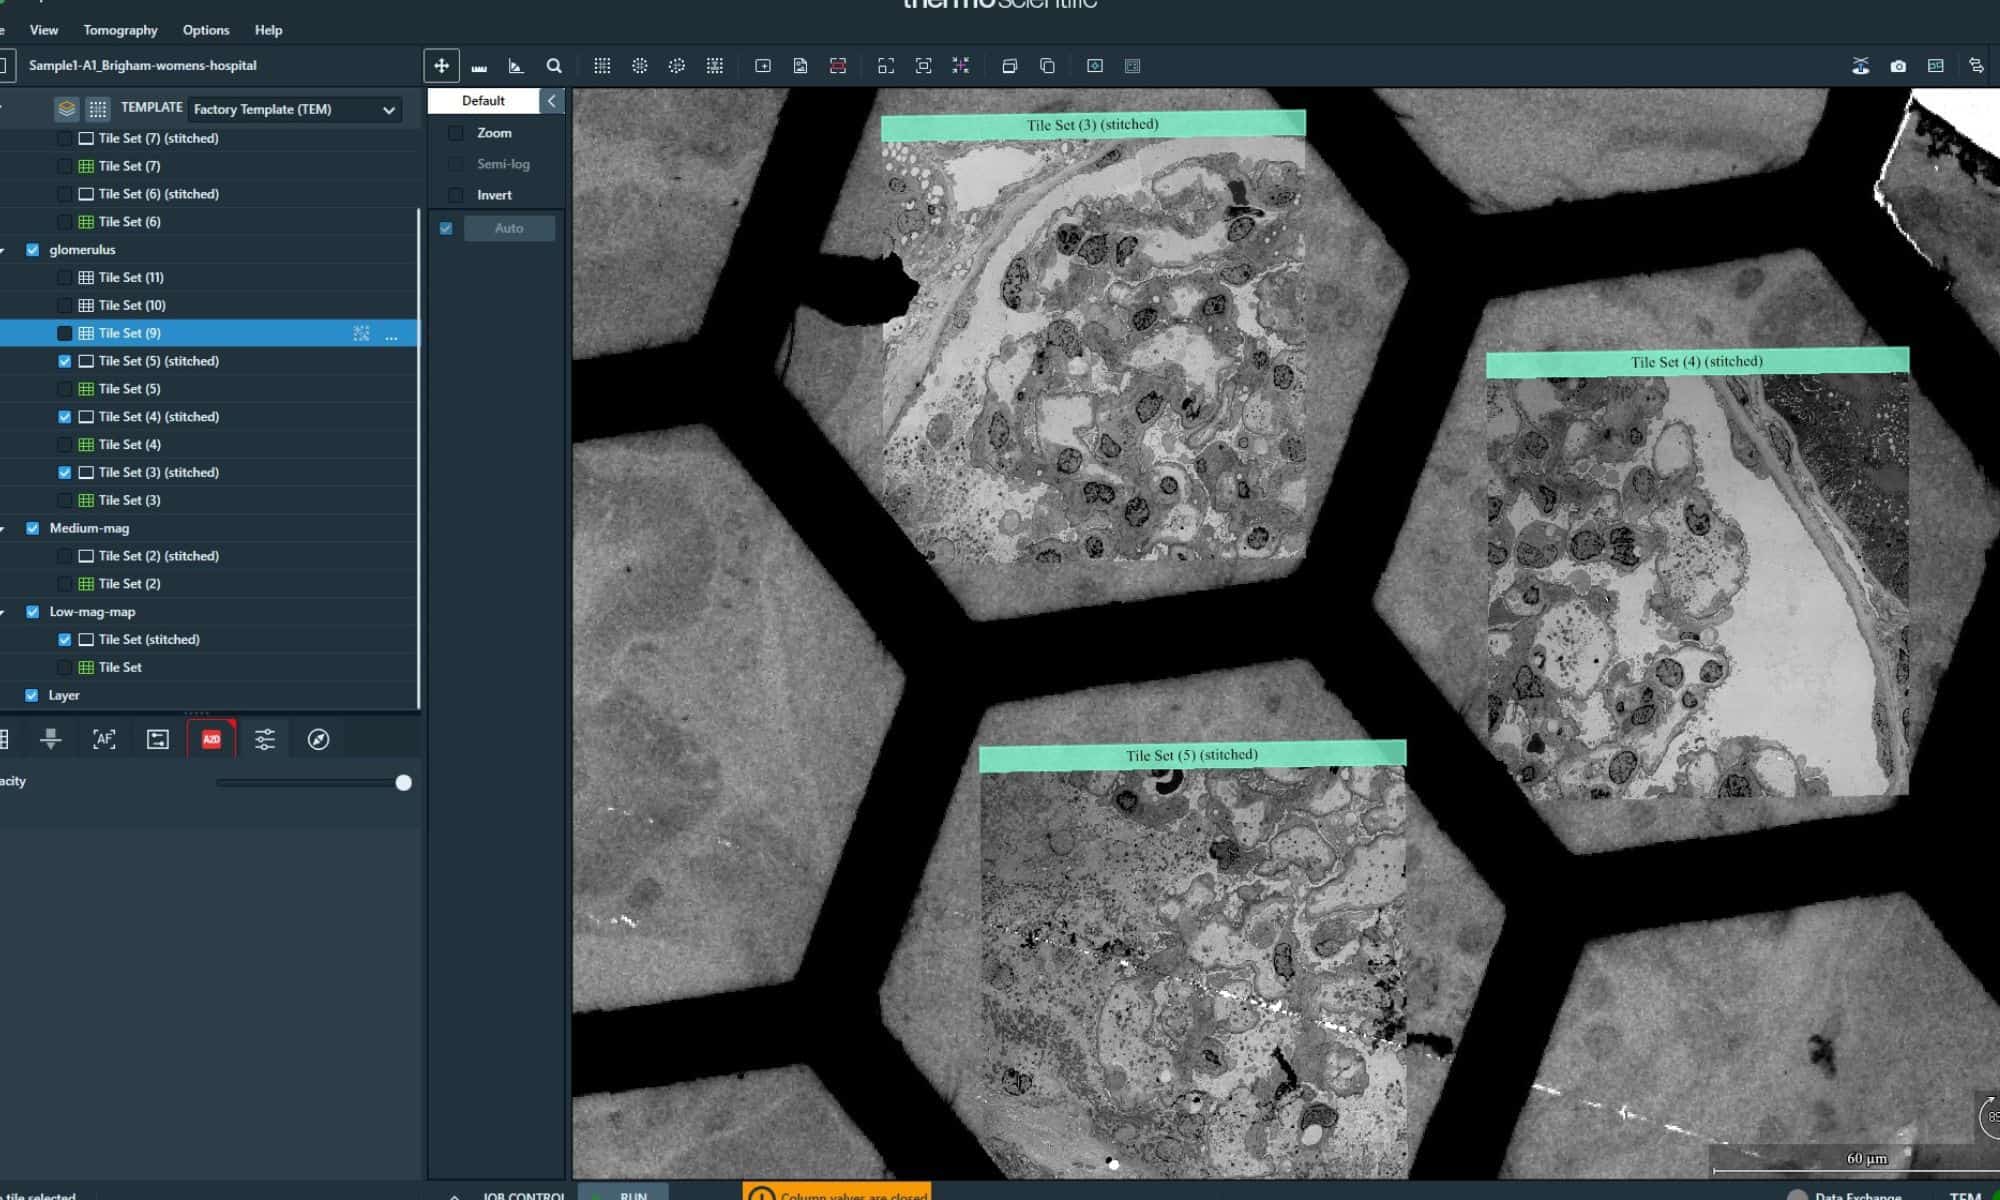Select the angle measurement tool
The image size is (2000, 1200).
[516, 66]
